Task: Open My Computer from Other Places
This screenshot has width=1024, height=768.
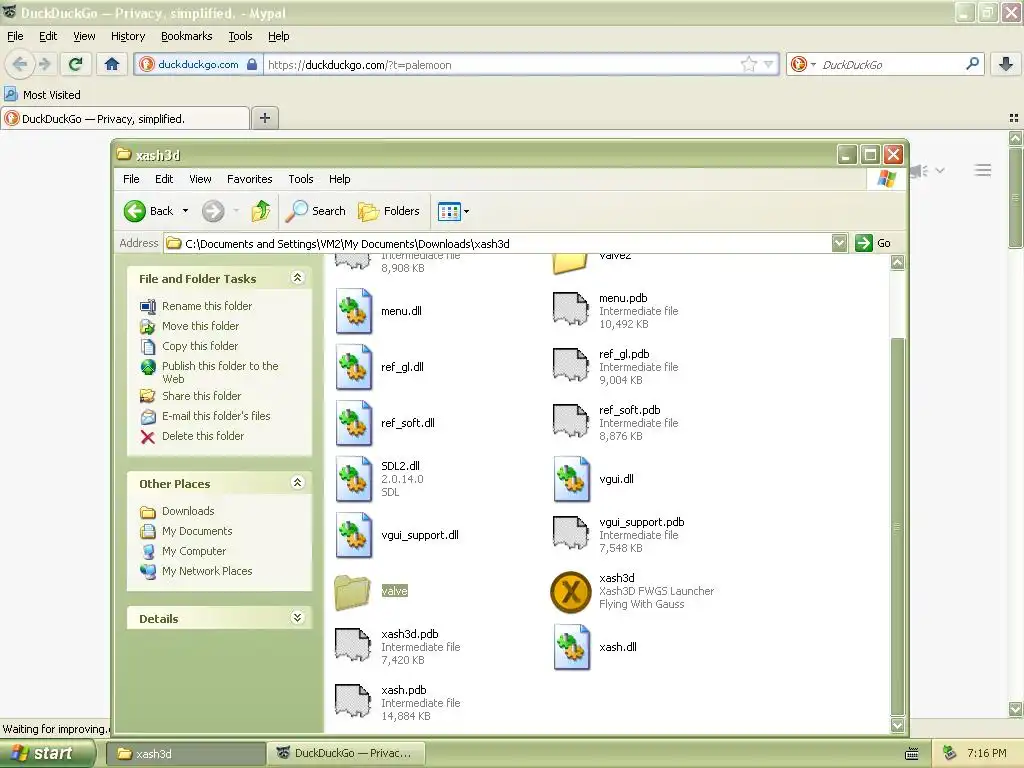Action: pos(194,551)
